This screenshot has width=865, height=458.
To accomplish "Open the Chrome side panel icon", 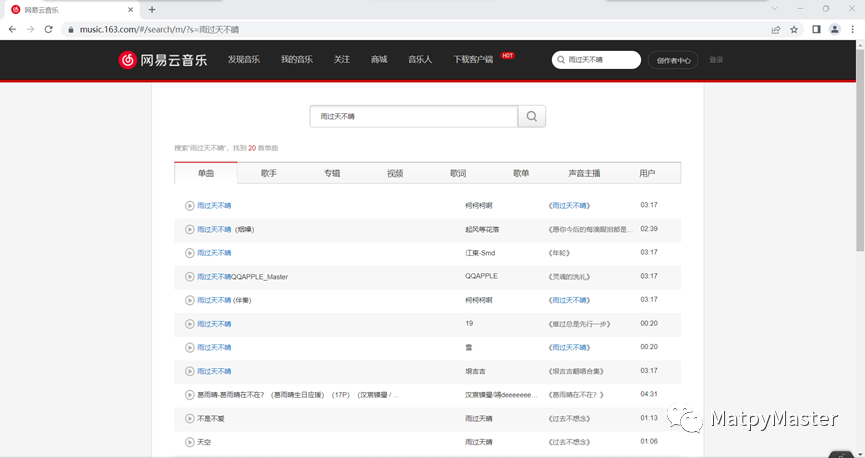I will pos(816,30).
